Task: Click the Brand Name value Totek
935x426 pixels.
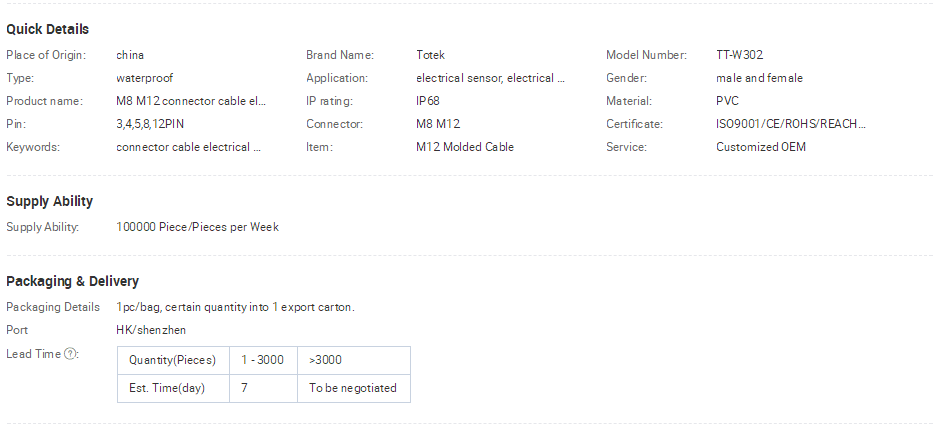Action: pyautogui.click(x=431, y=55)
